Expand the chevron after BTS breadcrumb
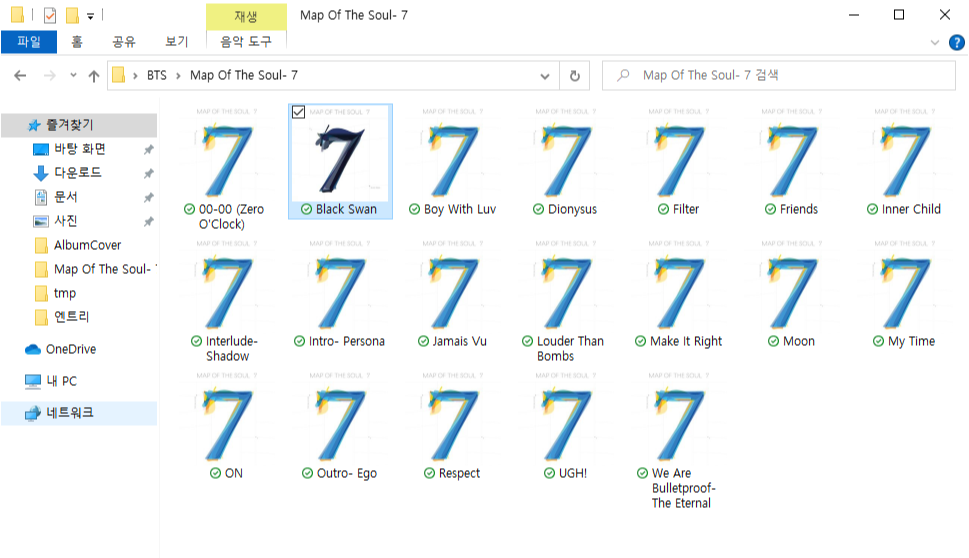The height and width of the screenshot is (558, 969). point(178,75)
